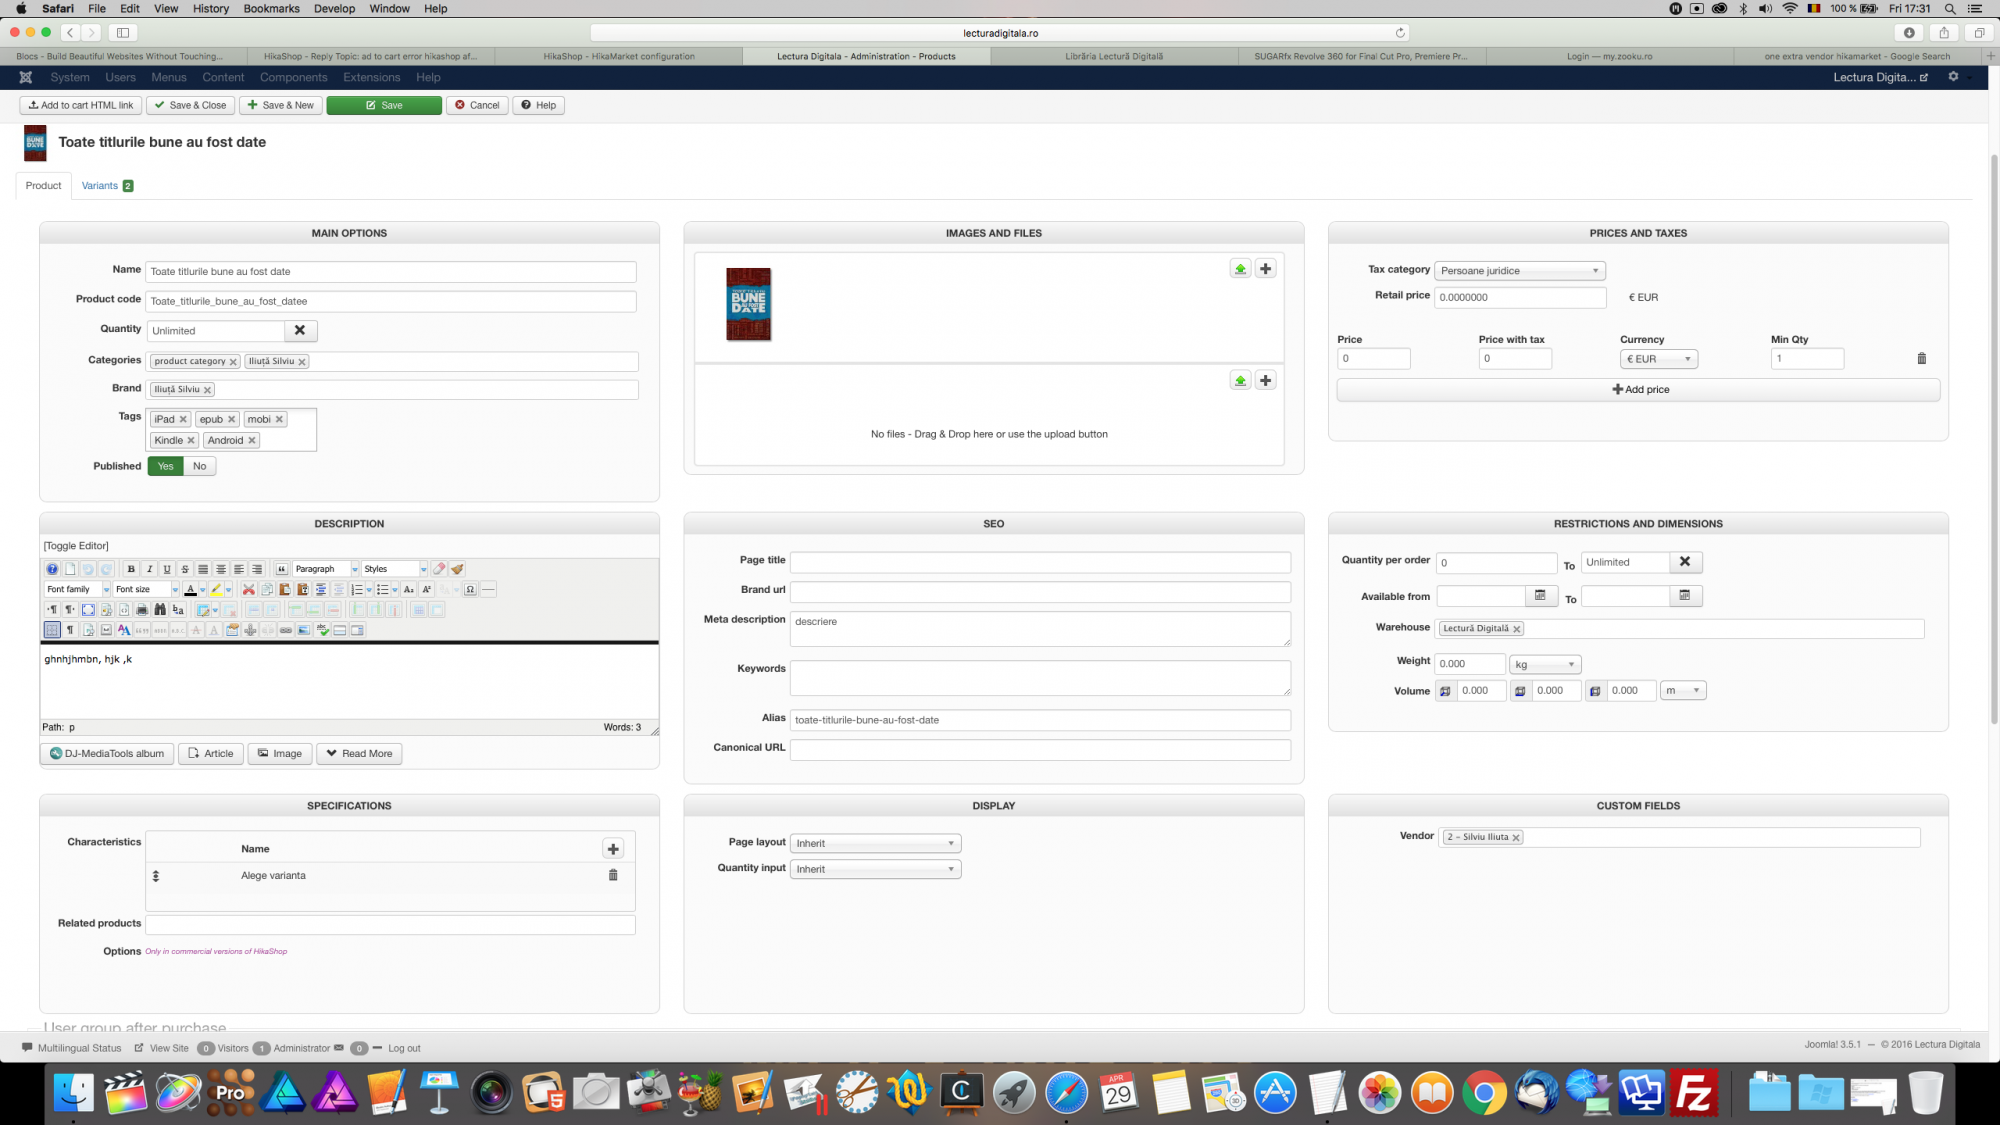Click the red scissors Cut icon

(x=249, y=590)
